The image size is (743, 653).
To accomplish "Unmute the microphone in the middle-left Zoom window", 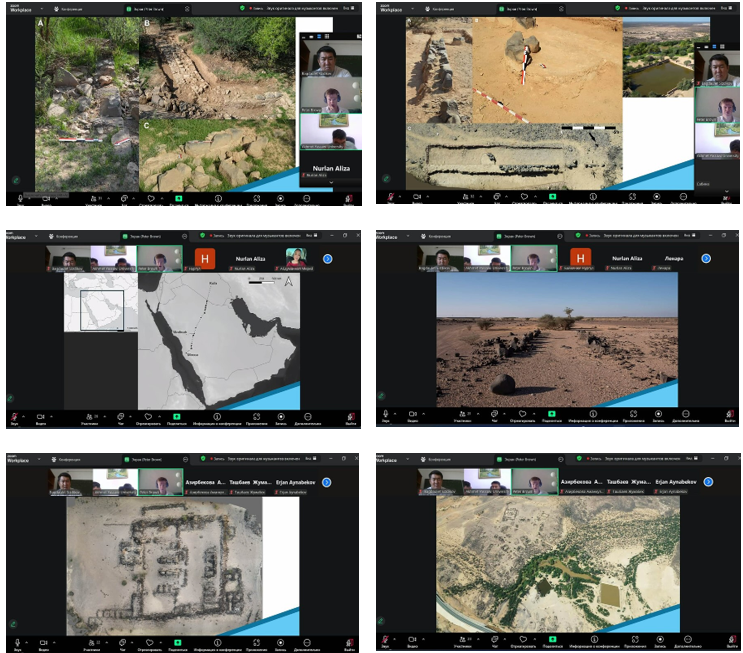I will click(x=14, y=416).
